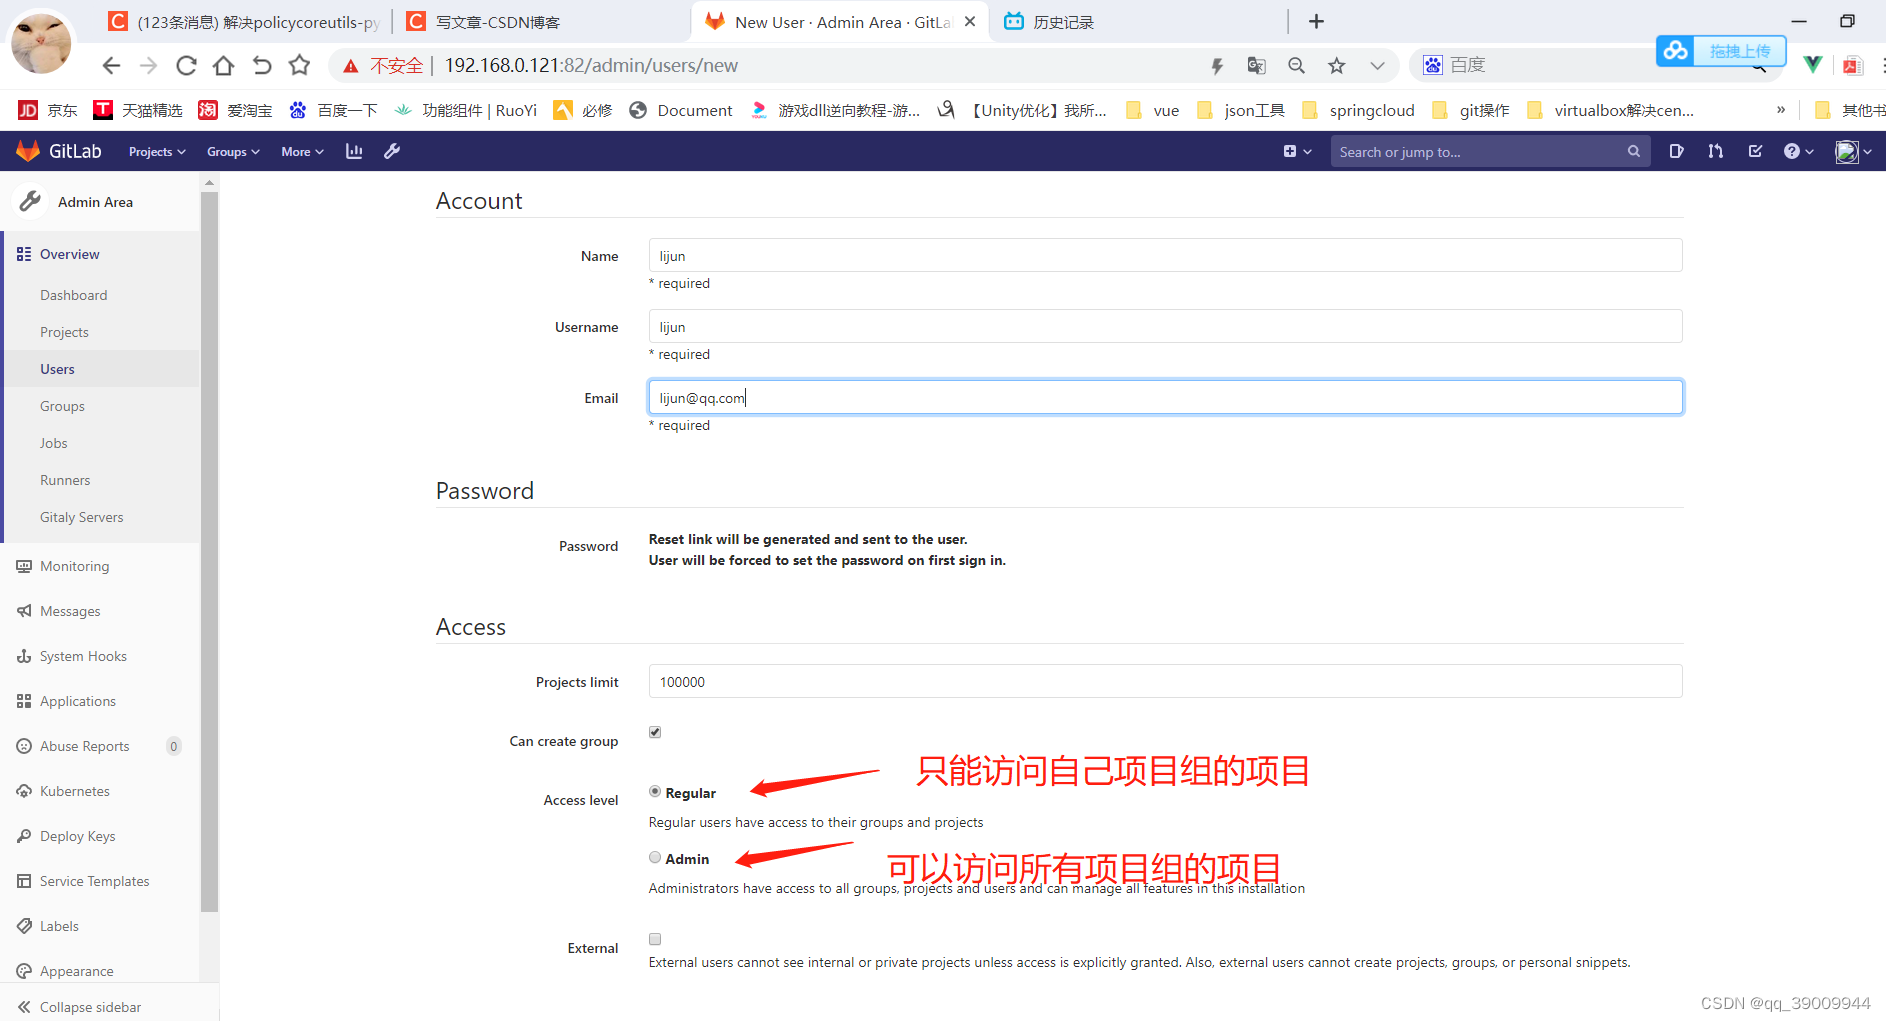
Task: Collapse the sidebar
Action: 80,1007
